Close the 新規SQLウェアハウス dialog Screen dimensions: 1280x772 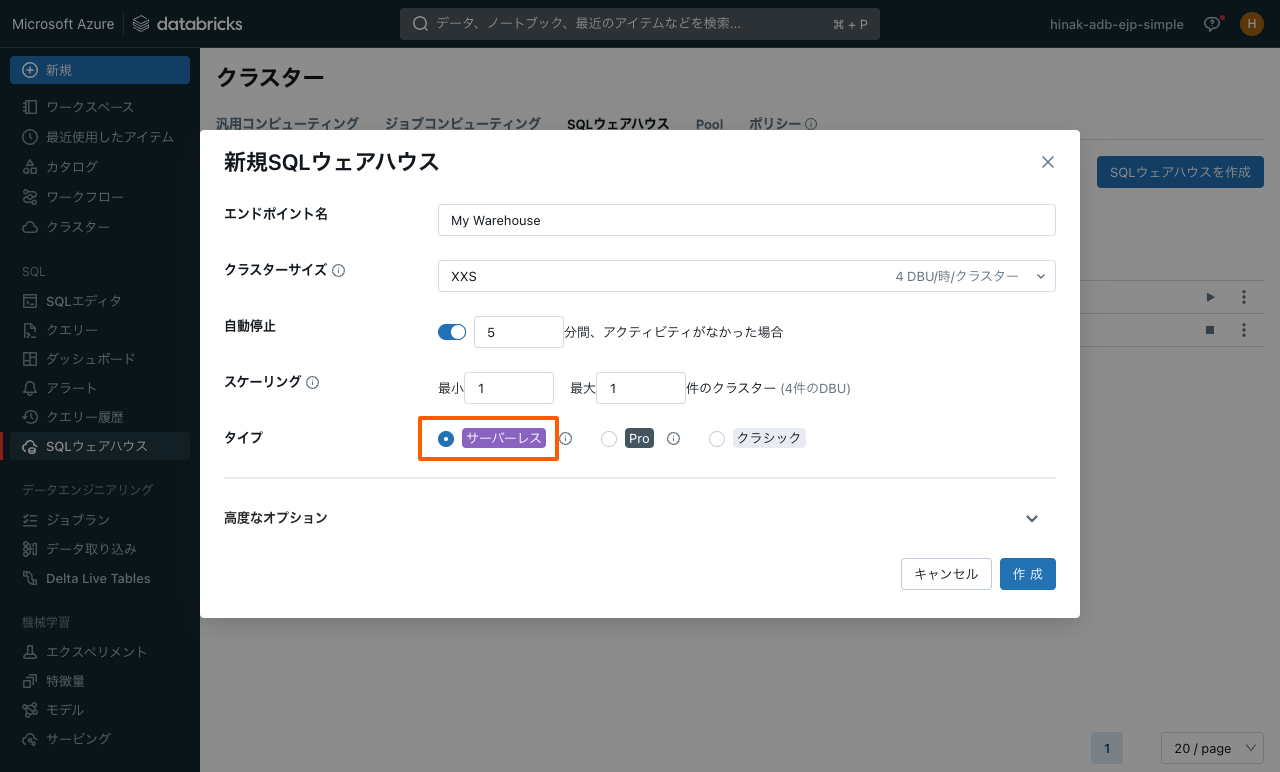[x=1048, y=162]
